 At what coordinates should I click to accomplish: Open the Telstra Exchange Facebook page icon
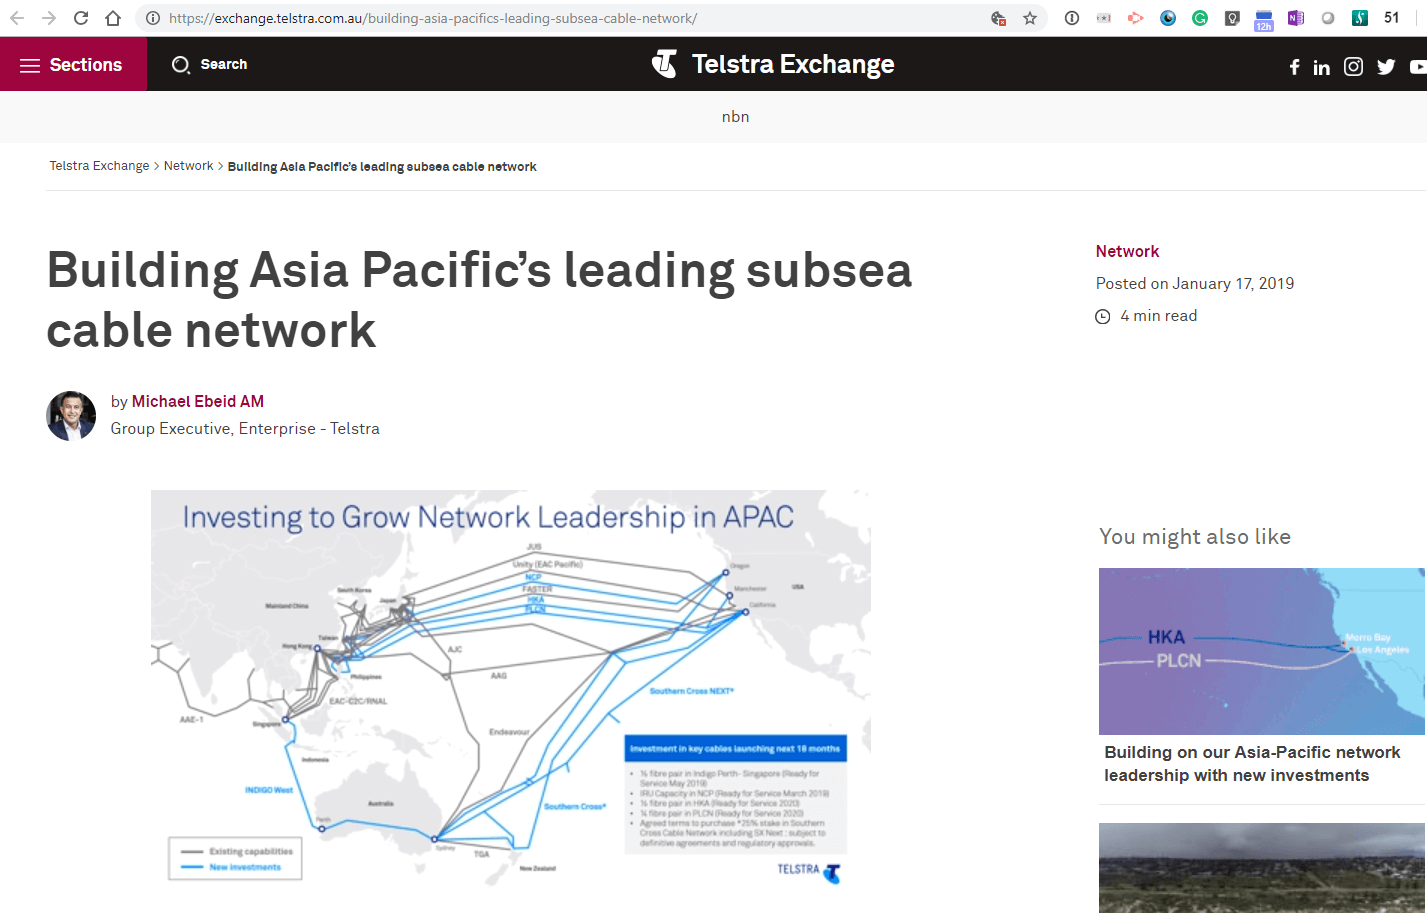click(1293, 67)
